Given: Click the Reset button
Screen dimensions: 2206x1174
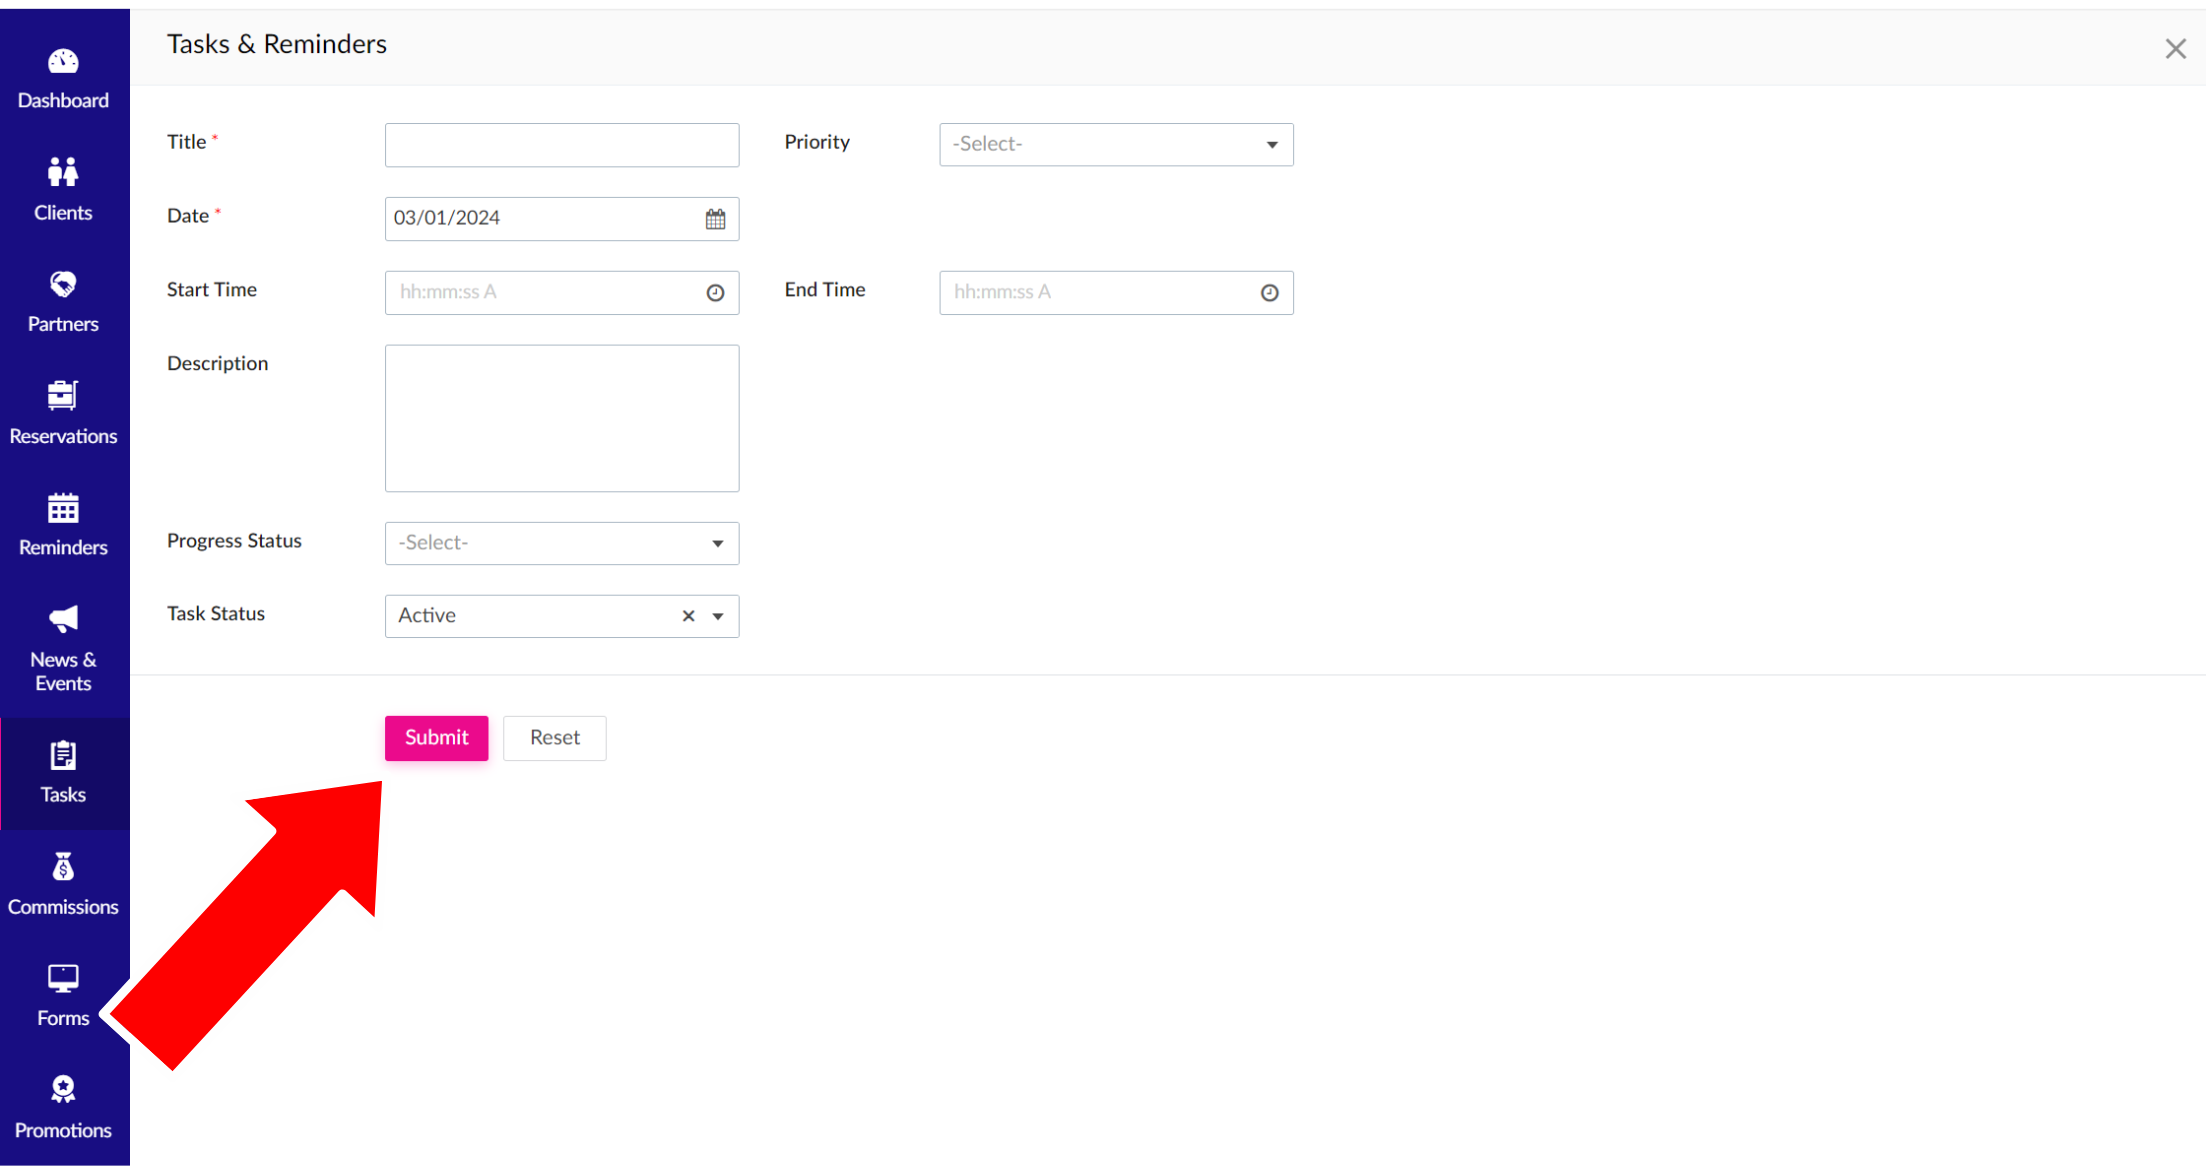Looking at the screenshot, I should 554,738.
